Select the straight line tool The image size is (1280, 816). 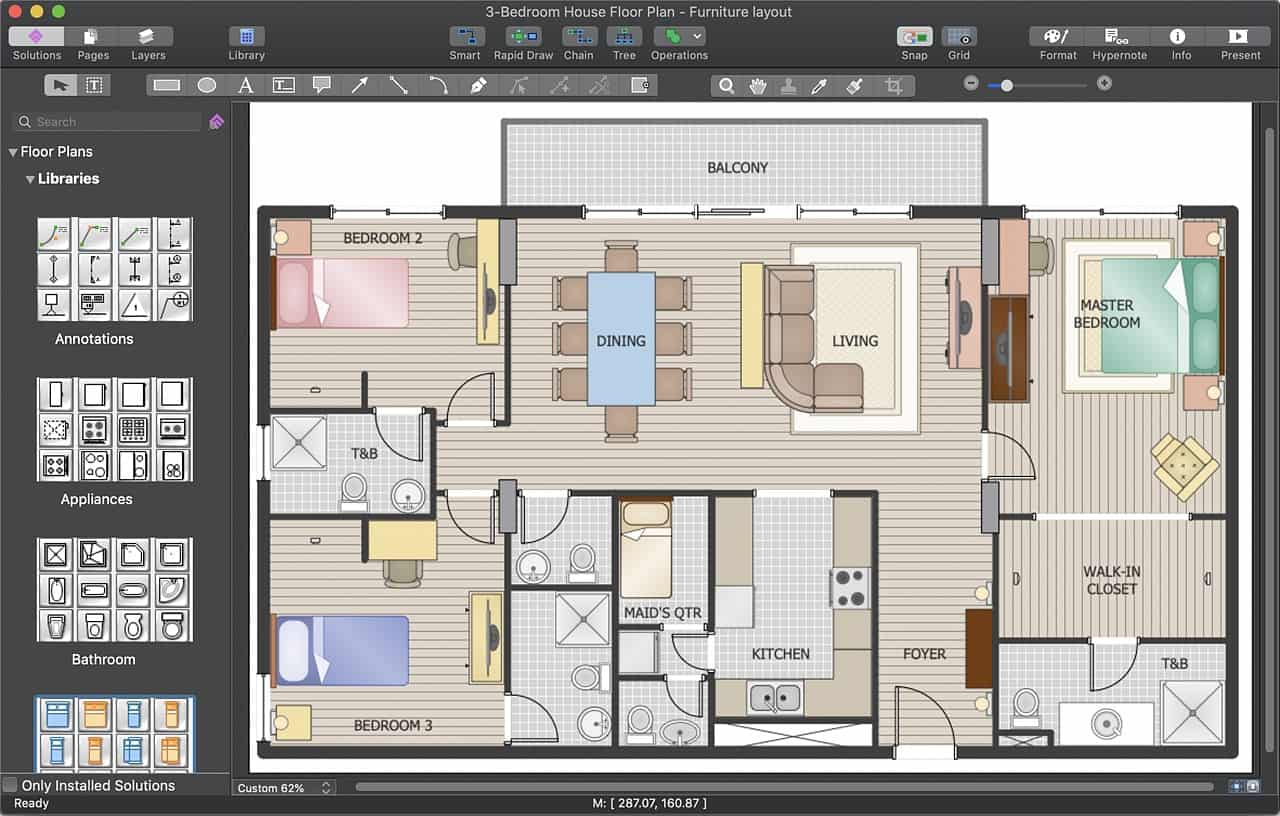[399, 86]
